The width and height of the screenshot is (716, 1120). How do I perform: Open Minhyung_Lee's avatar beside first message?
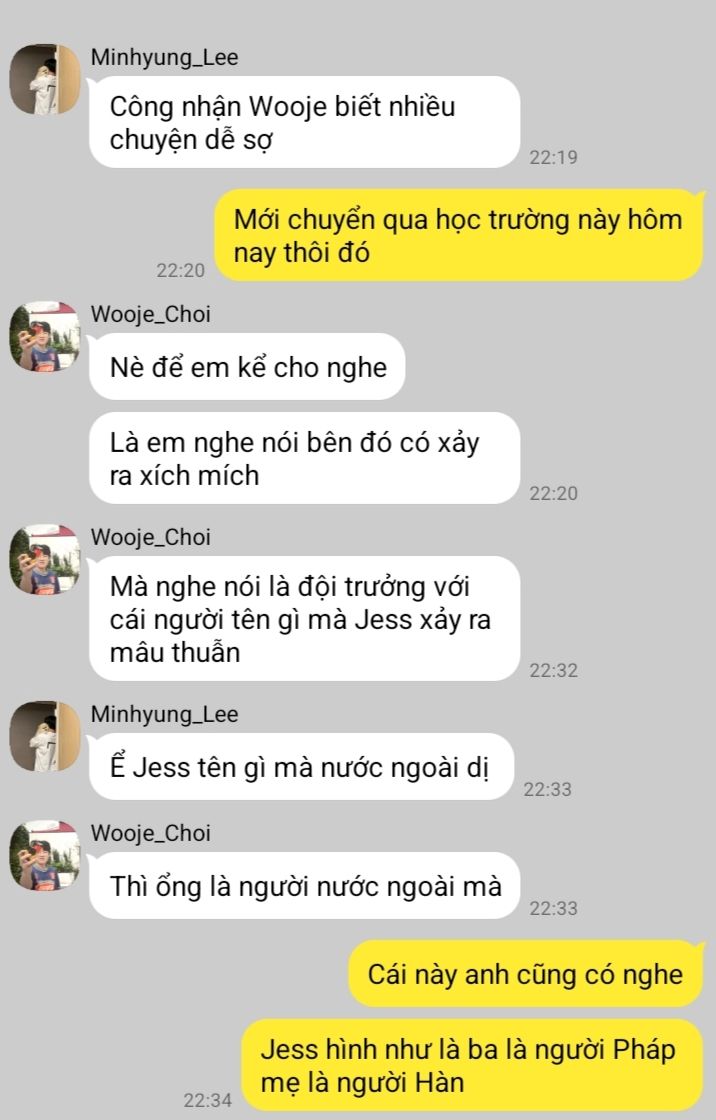(45, 79)
